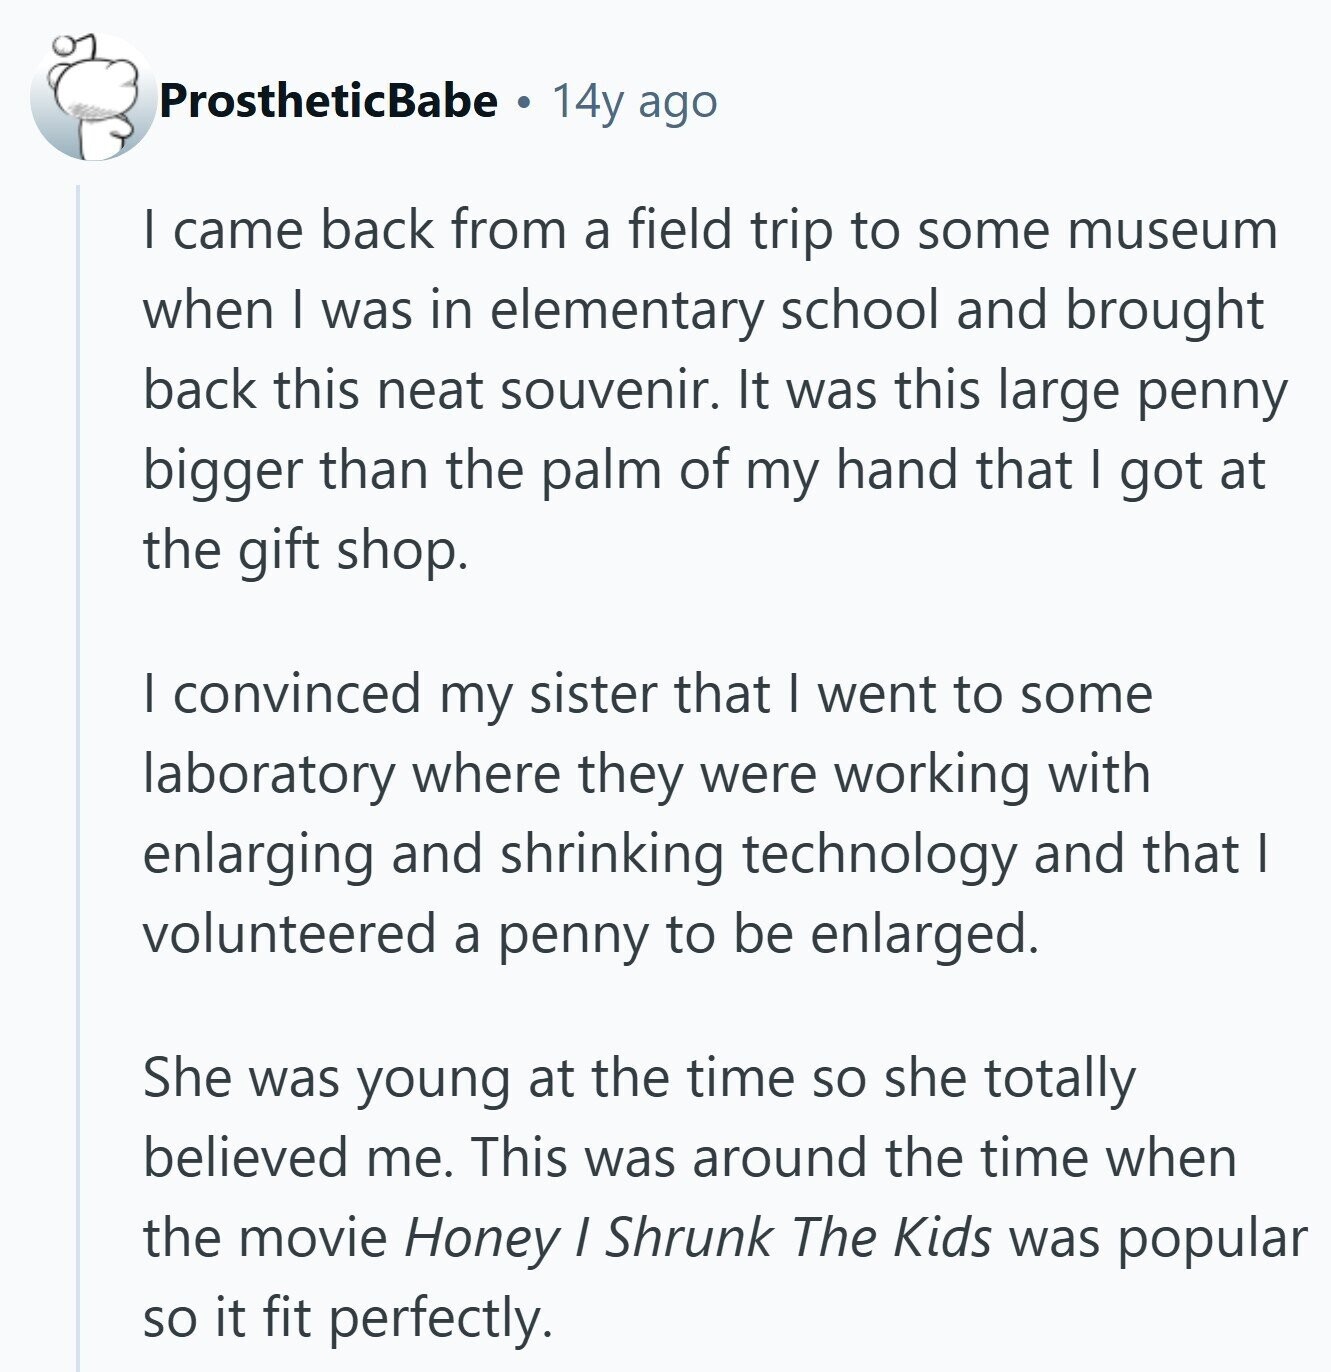The image size is (1331, 1372).
Task: Click the dot separator before the timestamp
Action: pos(524,102)
